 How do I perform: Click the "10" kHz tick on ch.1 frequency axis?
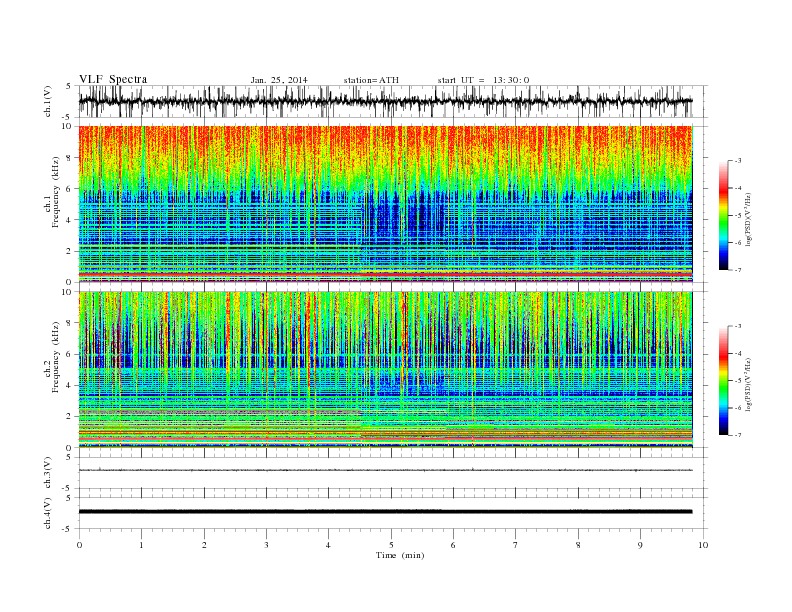point(68,126)
